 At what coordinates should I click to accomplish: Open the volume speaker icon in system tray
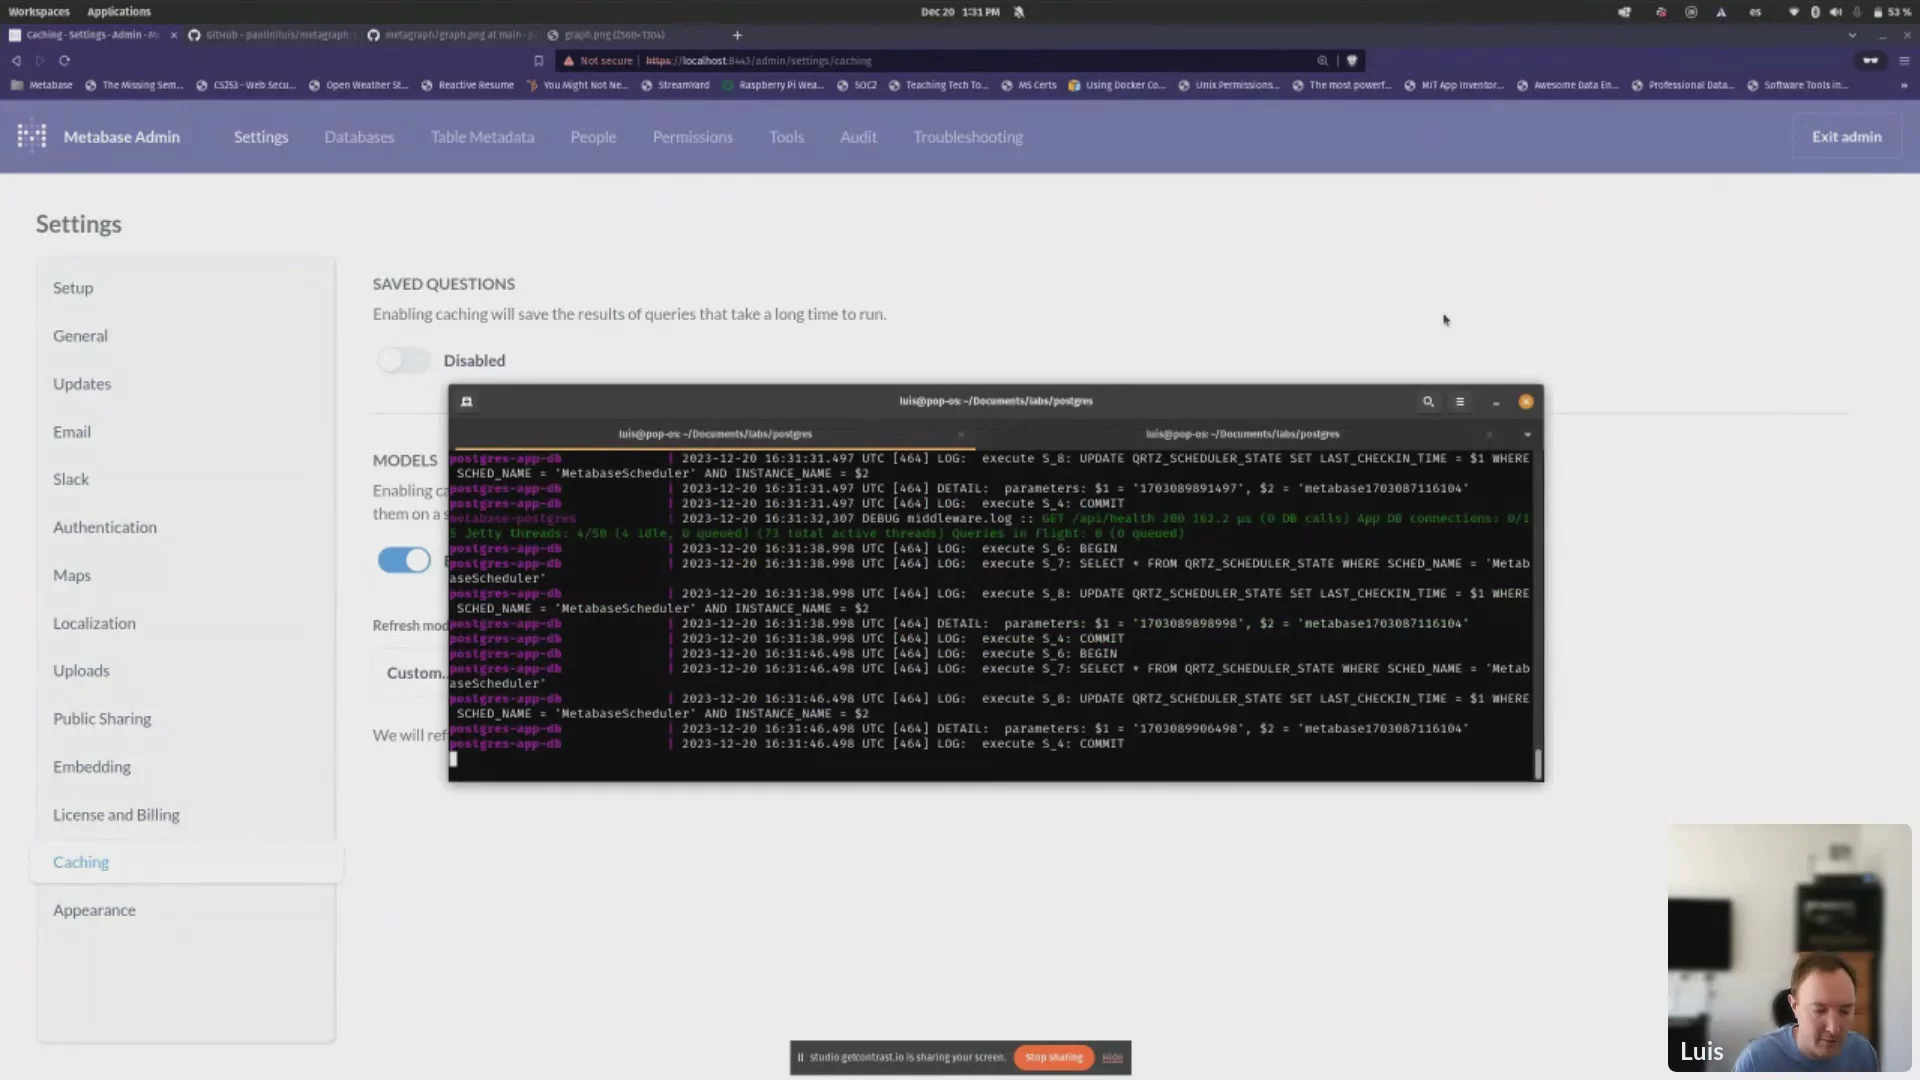1835,12
